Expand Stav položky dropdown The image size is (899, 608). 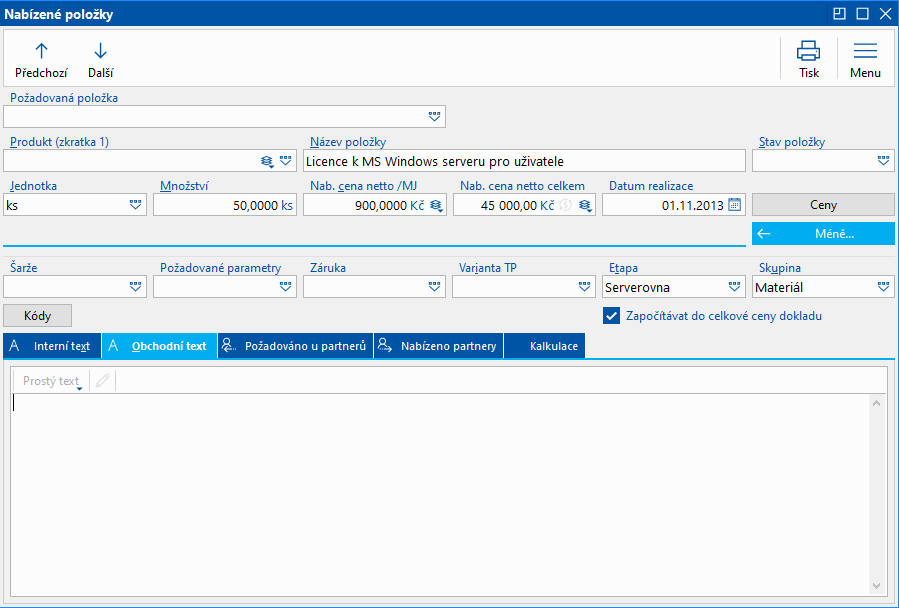click(884, 161)
